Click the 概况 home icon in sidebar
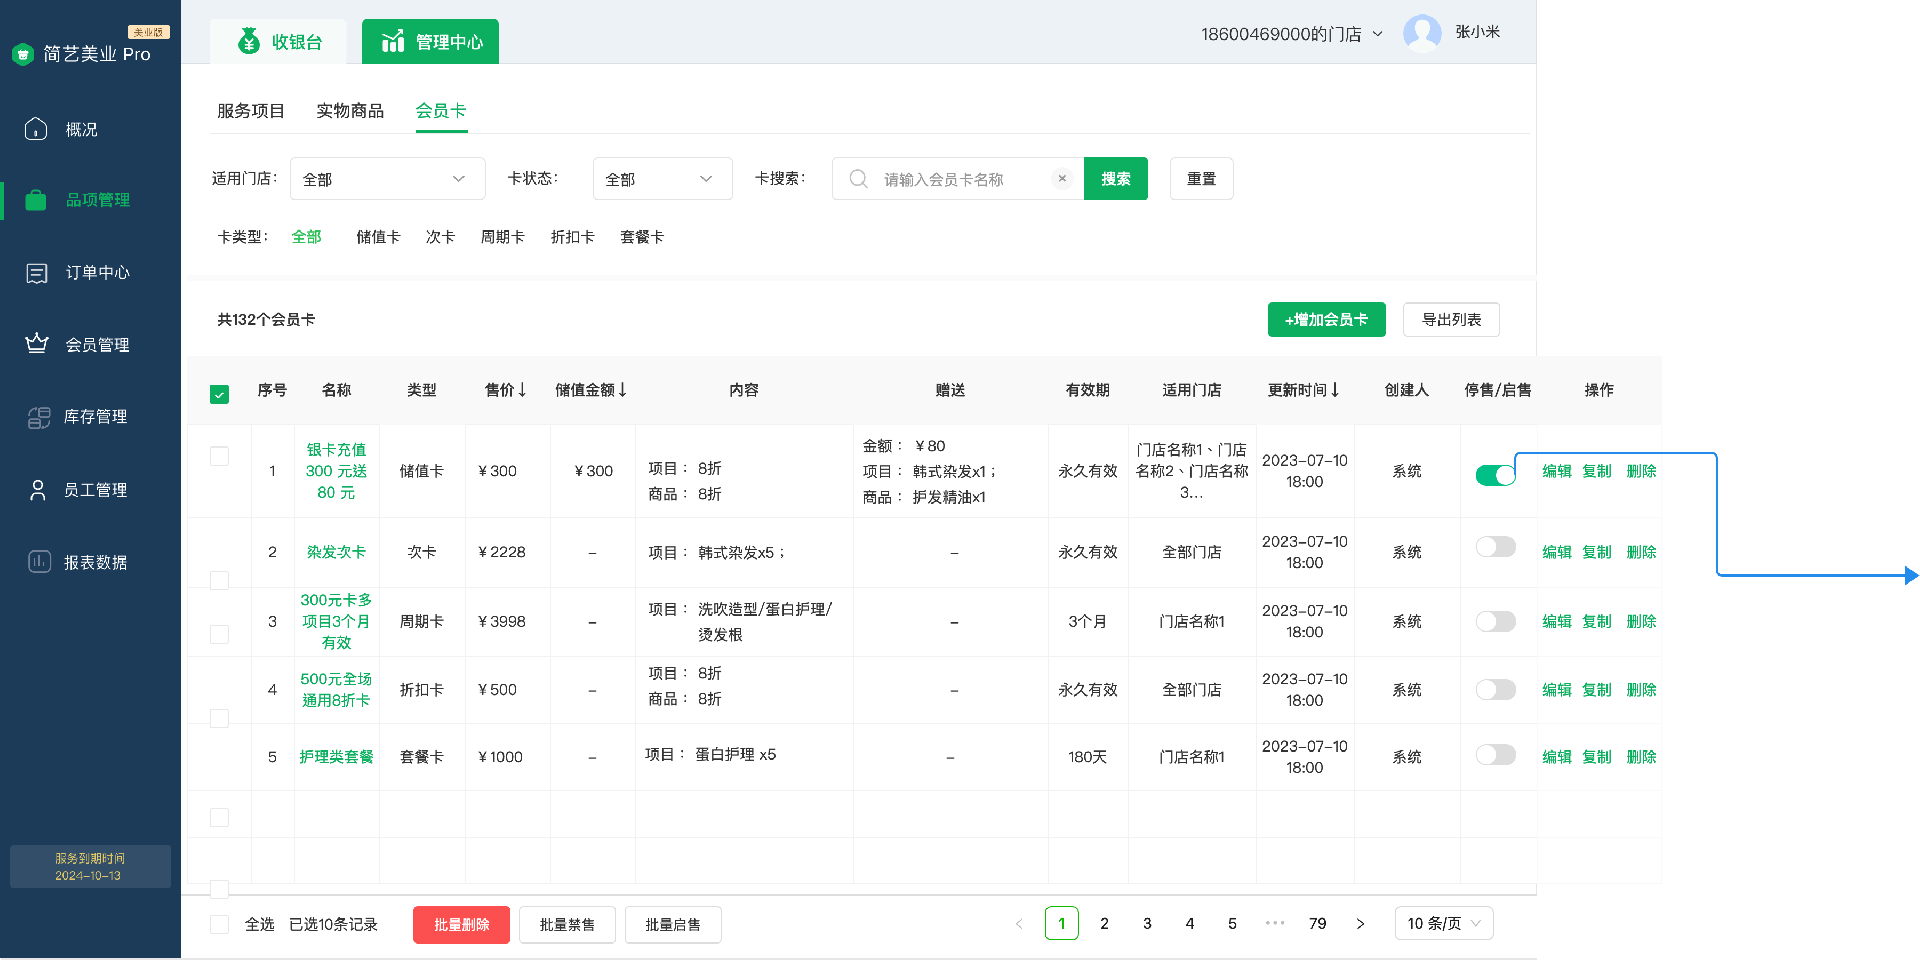1920x960 pixels. coord(36,129)
